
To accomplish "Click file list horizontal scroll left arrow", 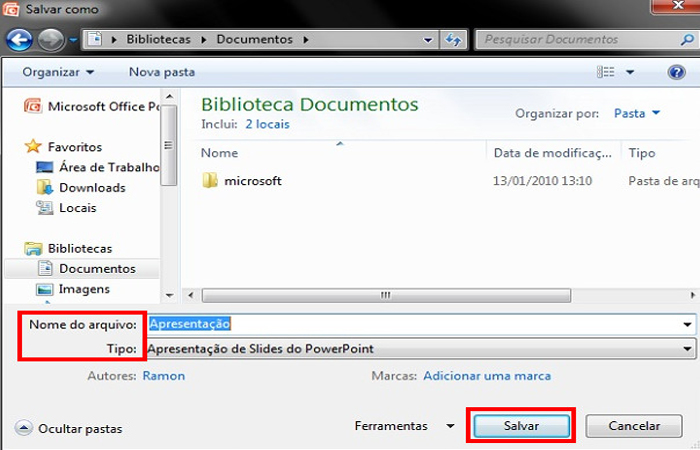I will point(191,295).
